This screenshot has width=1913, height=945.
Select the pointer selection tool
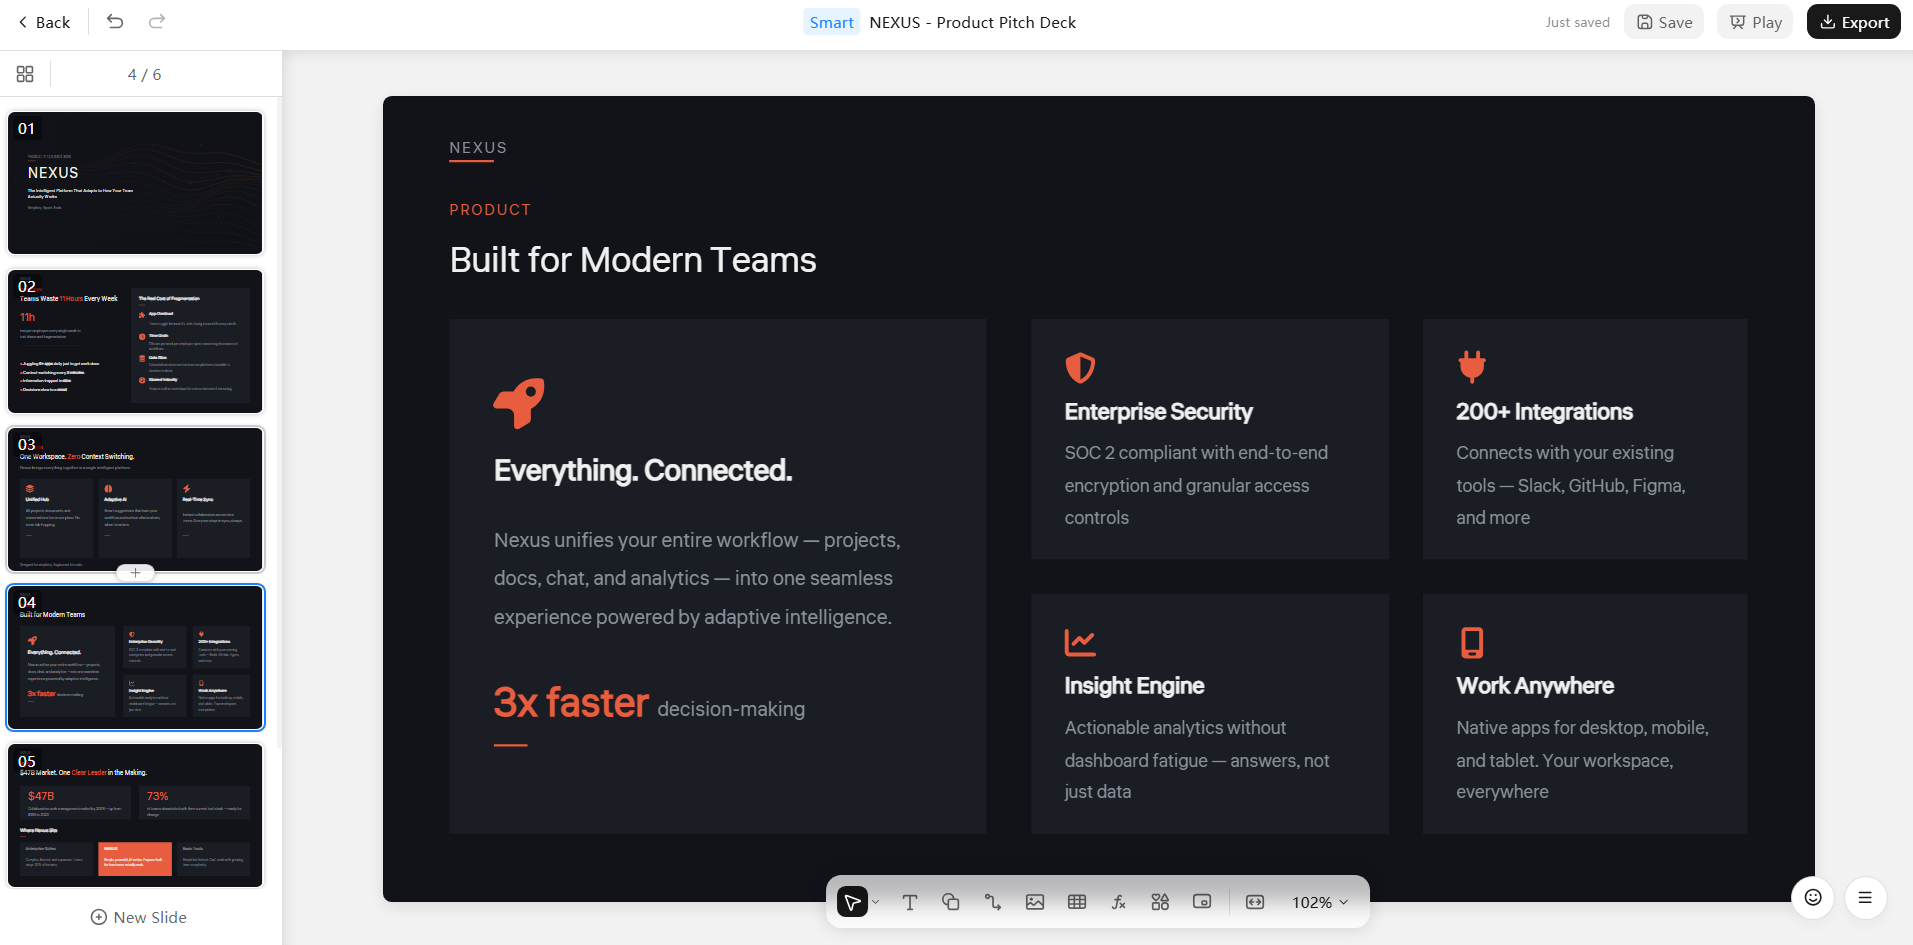click(x=852, y=902)
